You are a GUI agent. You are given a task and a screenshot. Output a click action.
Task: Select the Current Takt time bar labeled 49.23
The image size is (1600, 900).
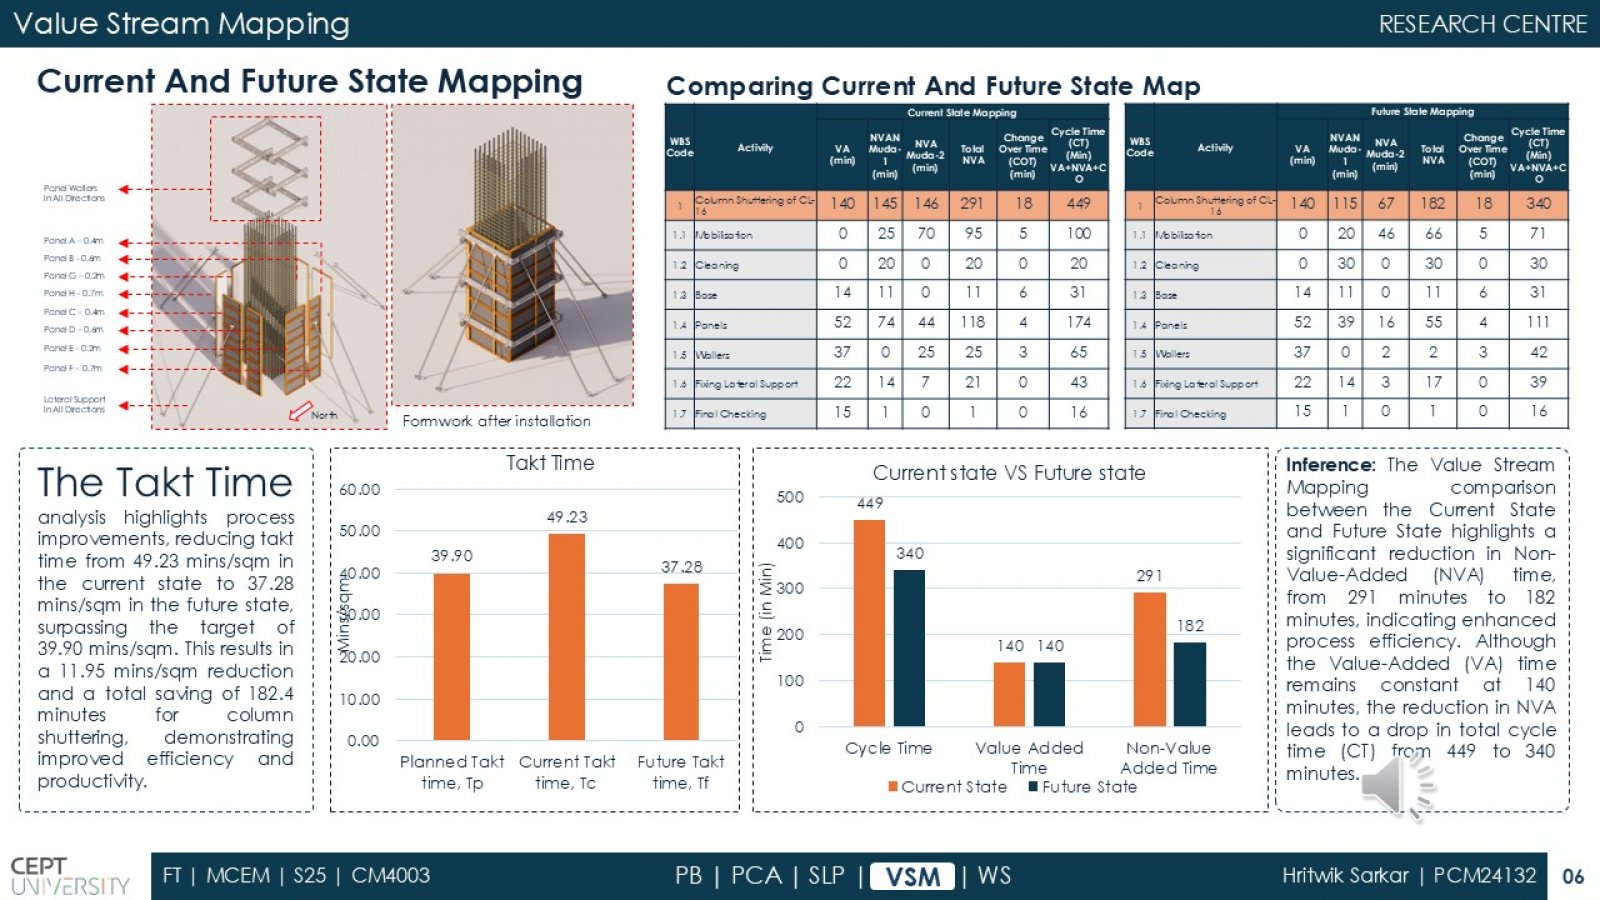[x=567, y=637]
